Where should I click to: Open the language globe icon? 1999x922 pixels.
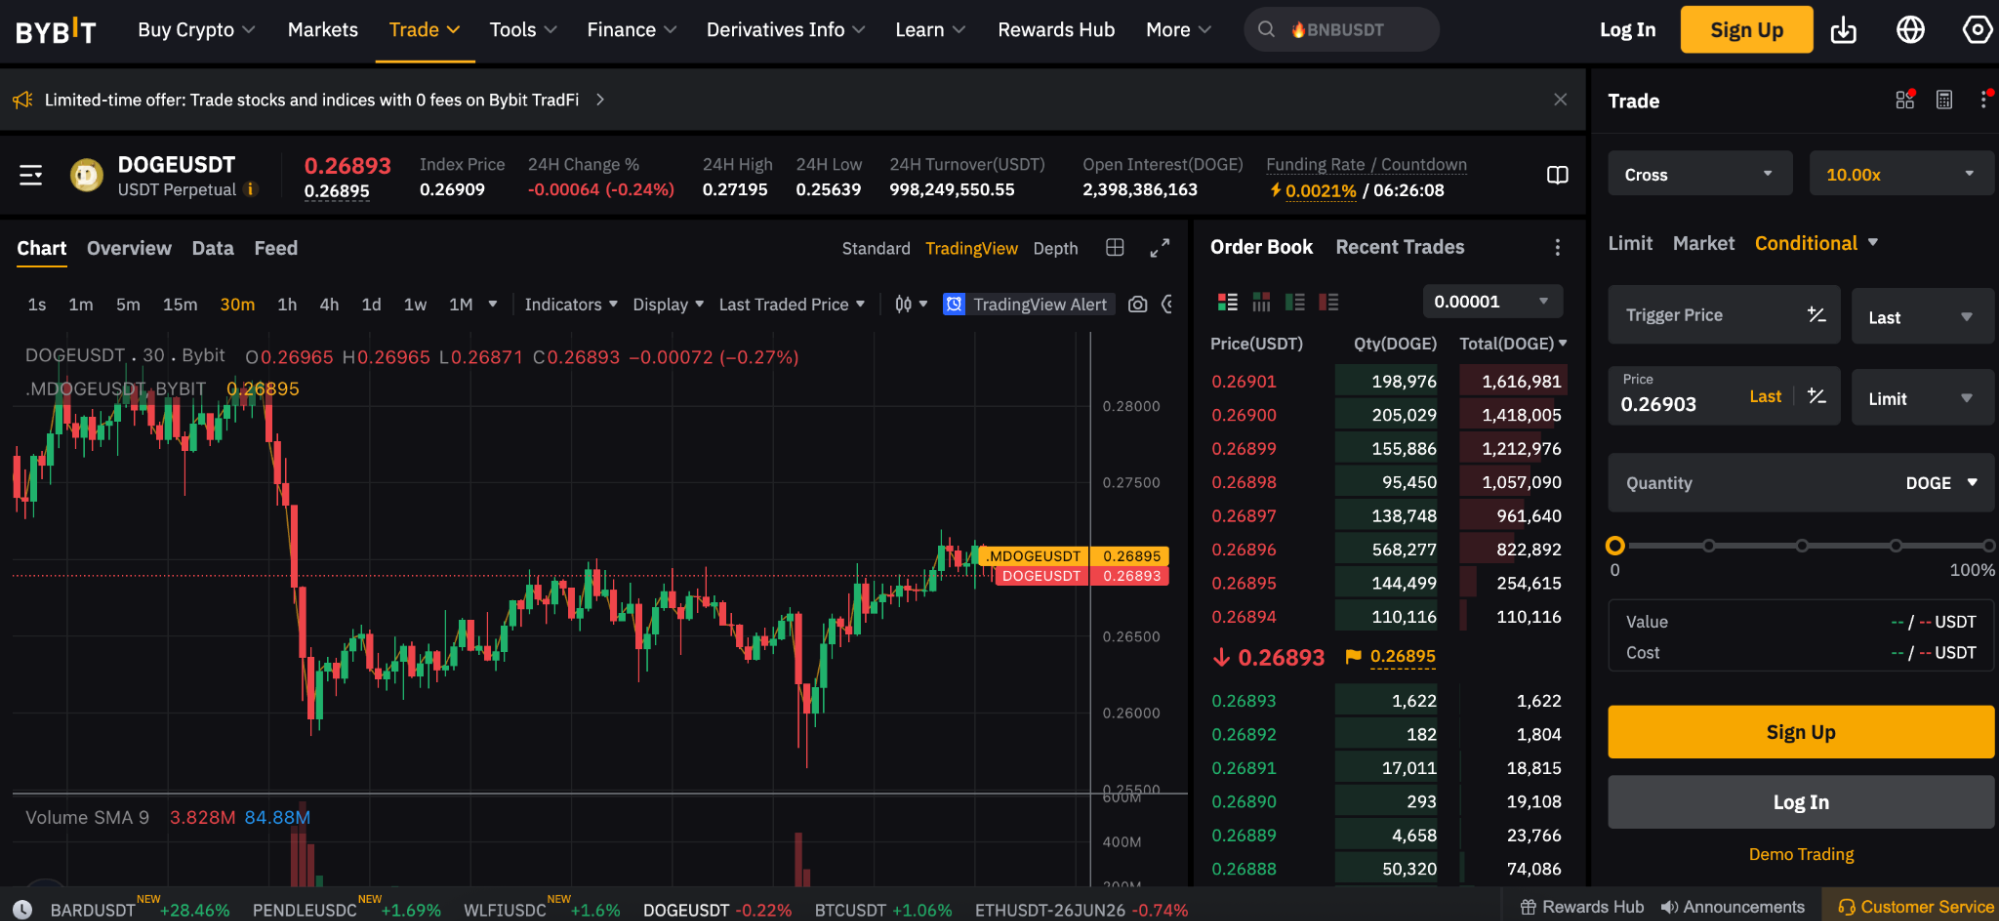pyautogui.click(x=1910, y=30)
